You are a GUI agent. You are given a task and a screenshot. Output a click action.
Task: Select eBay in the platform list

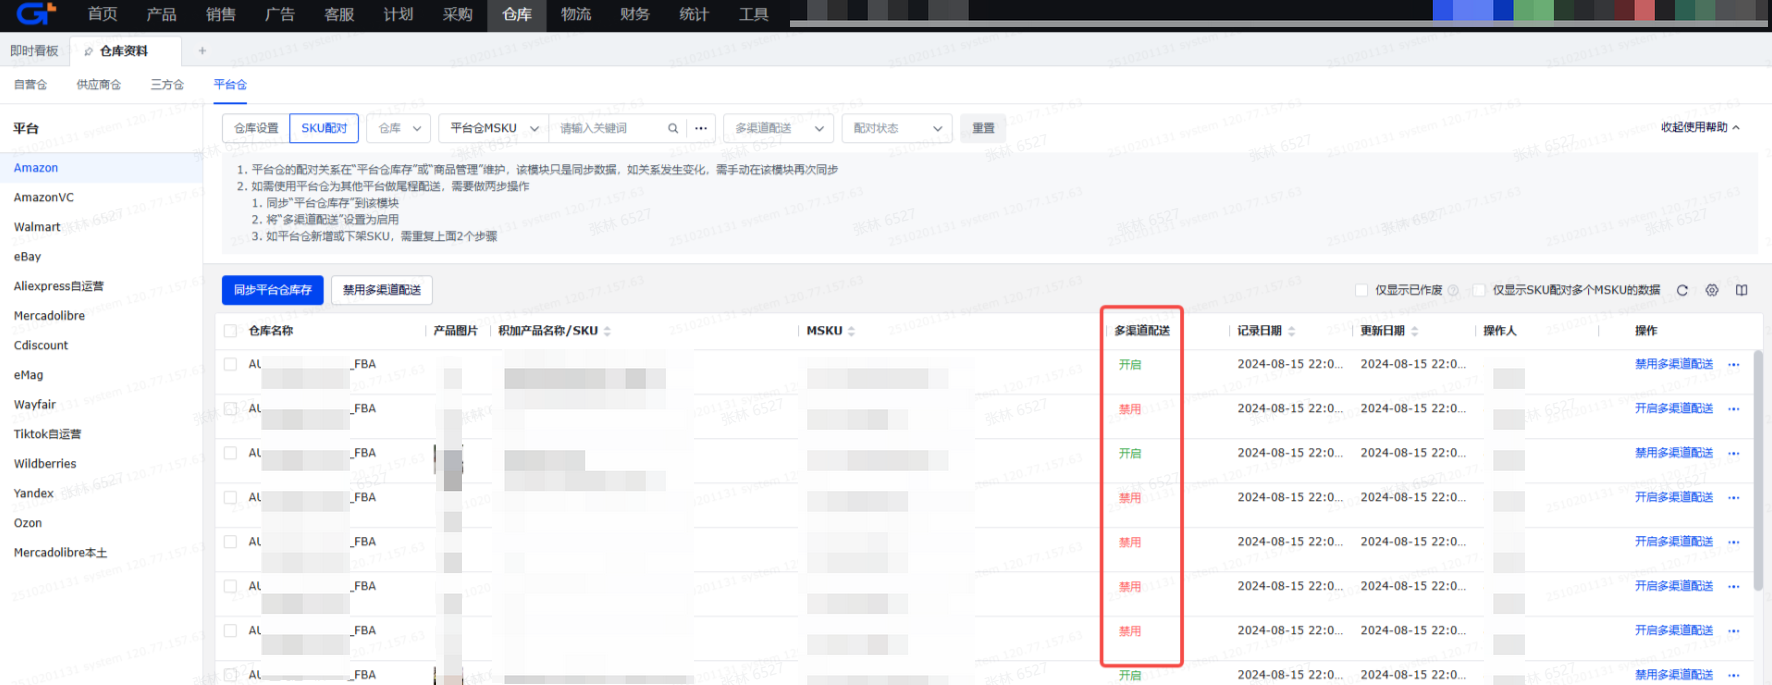27,257
